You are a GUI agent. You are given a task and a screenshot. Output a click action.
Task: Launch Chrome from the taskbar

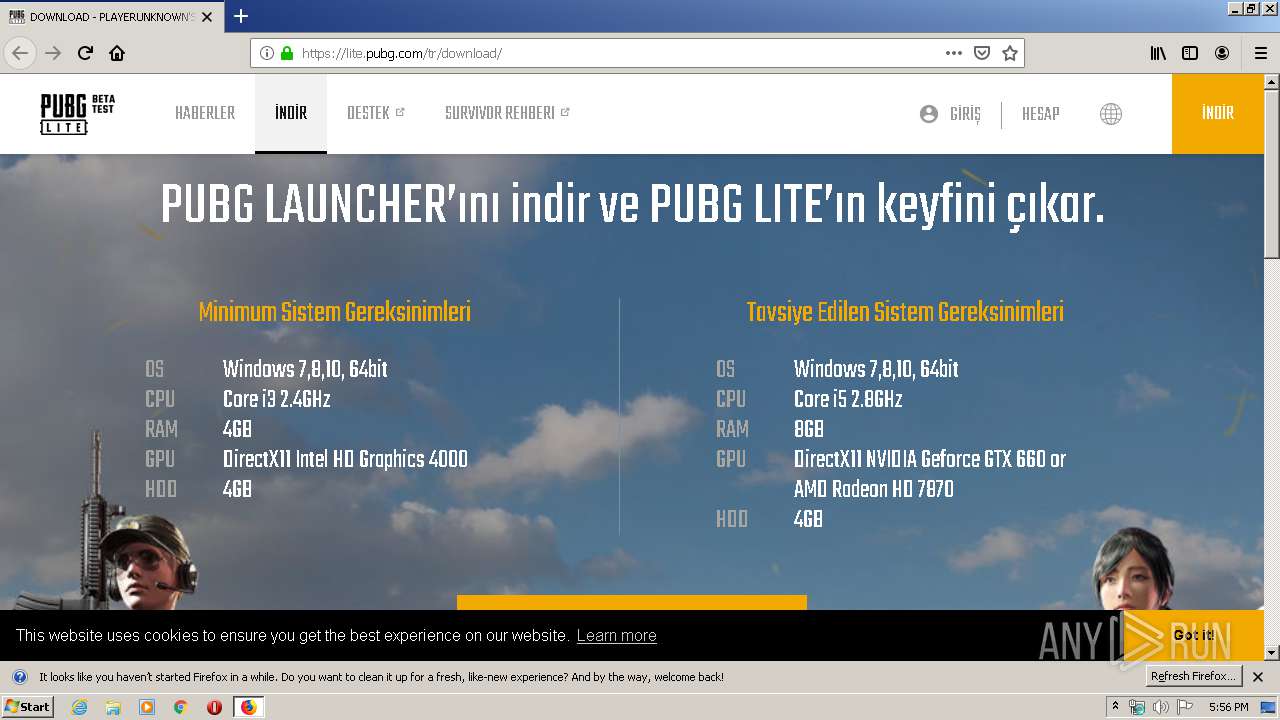(180, 707)
